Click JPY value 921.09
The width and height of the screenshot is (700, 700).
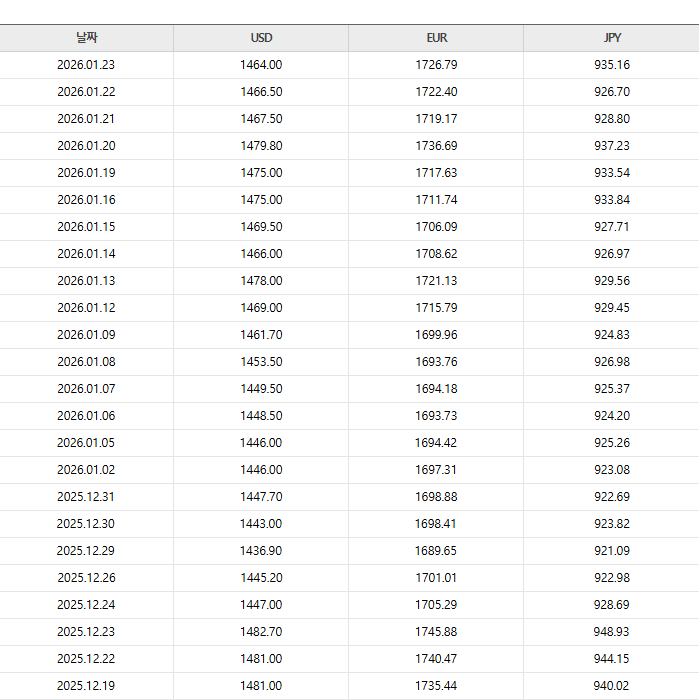coord(612,551)
